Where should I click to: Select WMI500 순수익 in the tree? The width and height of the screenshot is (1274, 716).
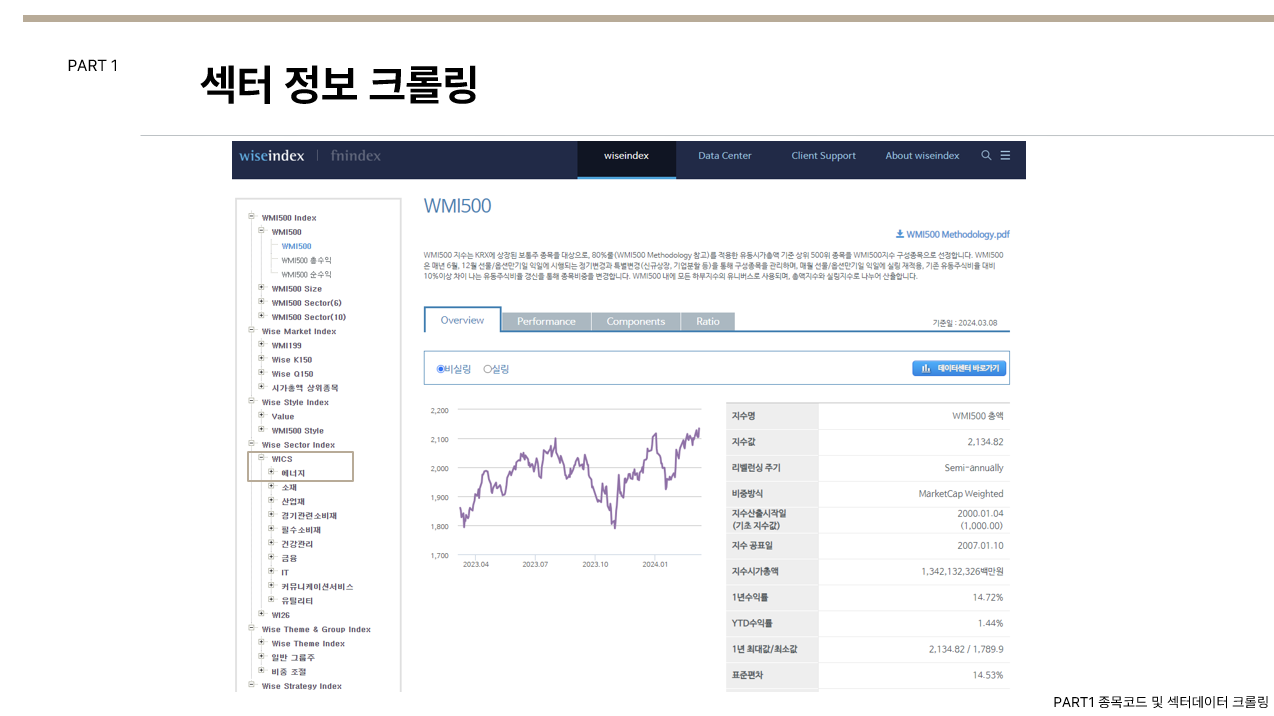point(306,274)
